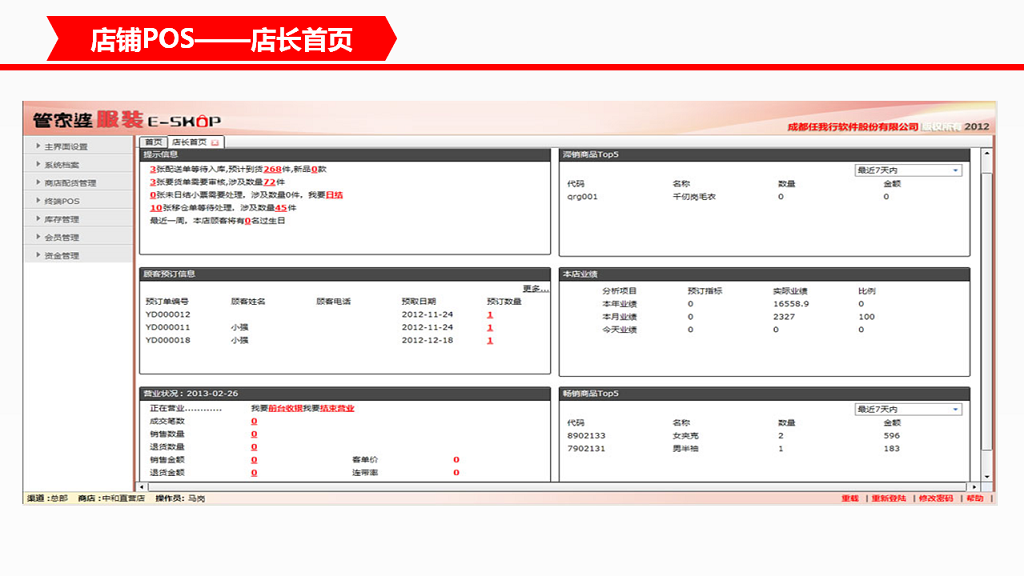
Task: Click the vertical scrollbar down arrow
Action: [x=986, y=477]
